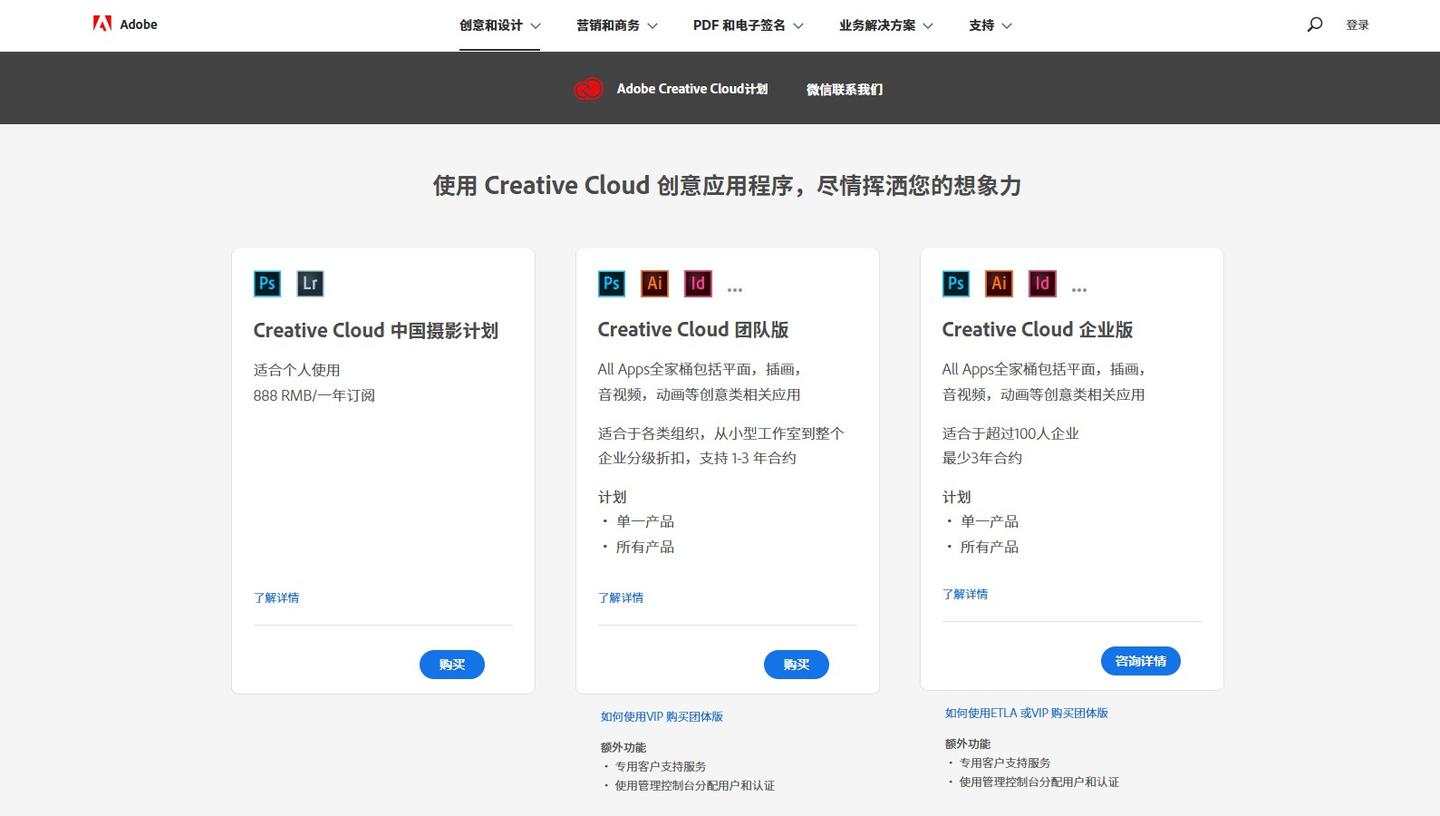This screenshot has height=816, width=1440.
Task: Click the Creative Cloud logo in the banner
Action: click(589, 88)
